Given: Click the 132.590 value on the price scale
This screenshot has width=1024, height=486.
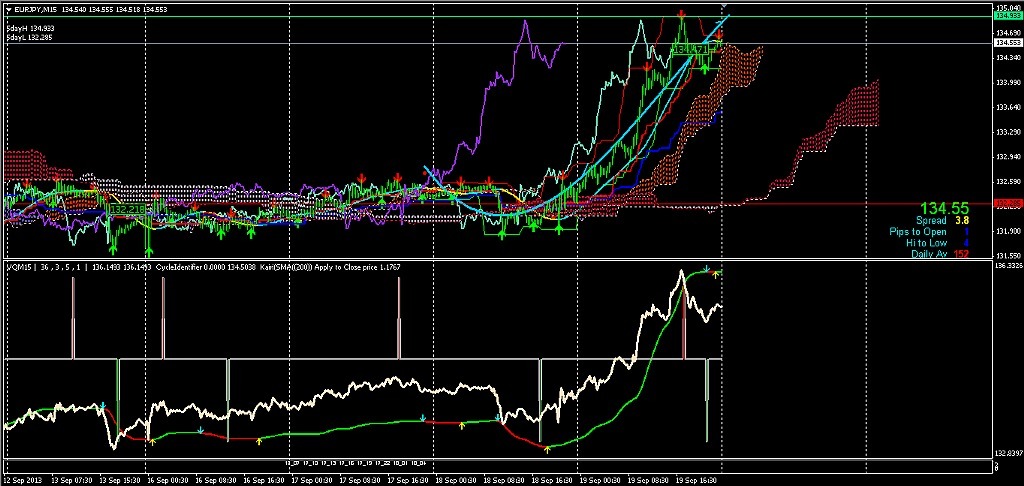Looking at the screenshot, I should point(1009,182).
